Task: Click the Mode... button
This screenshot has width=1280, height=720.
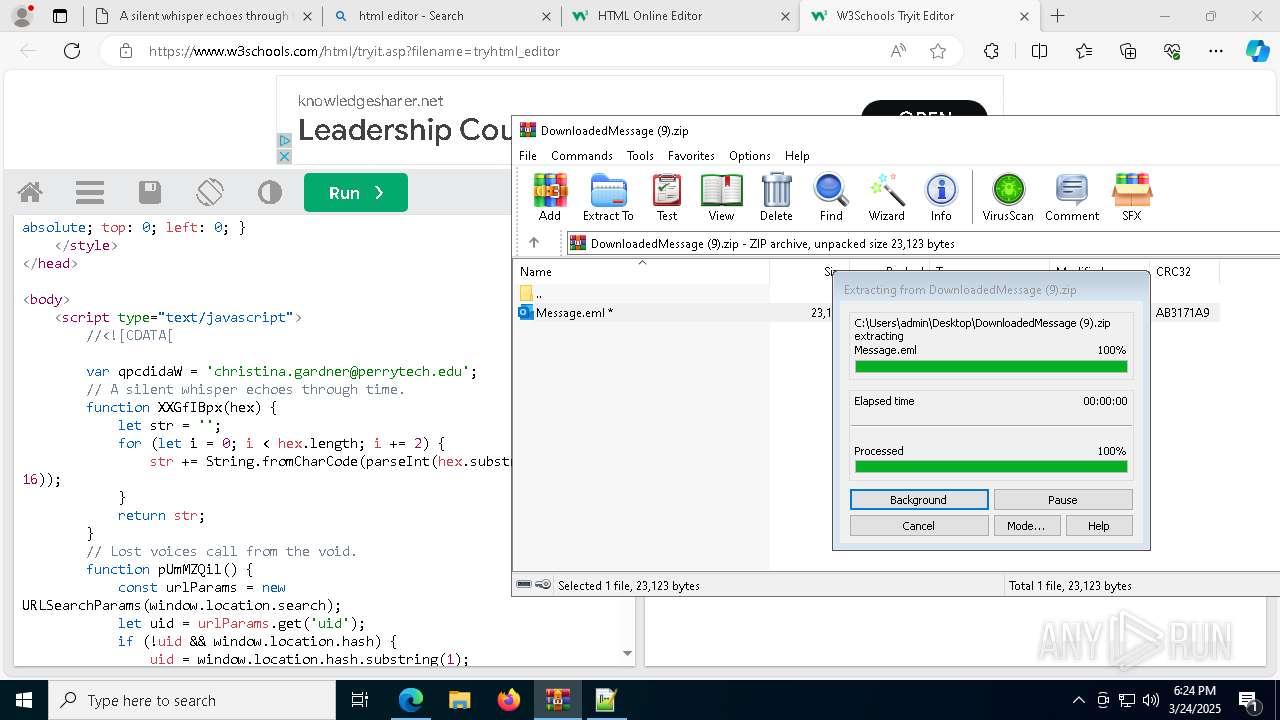Action: point(1026,526)
